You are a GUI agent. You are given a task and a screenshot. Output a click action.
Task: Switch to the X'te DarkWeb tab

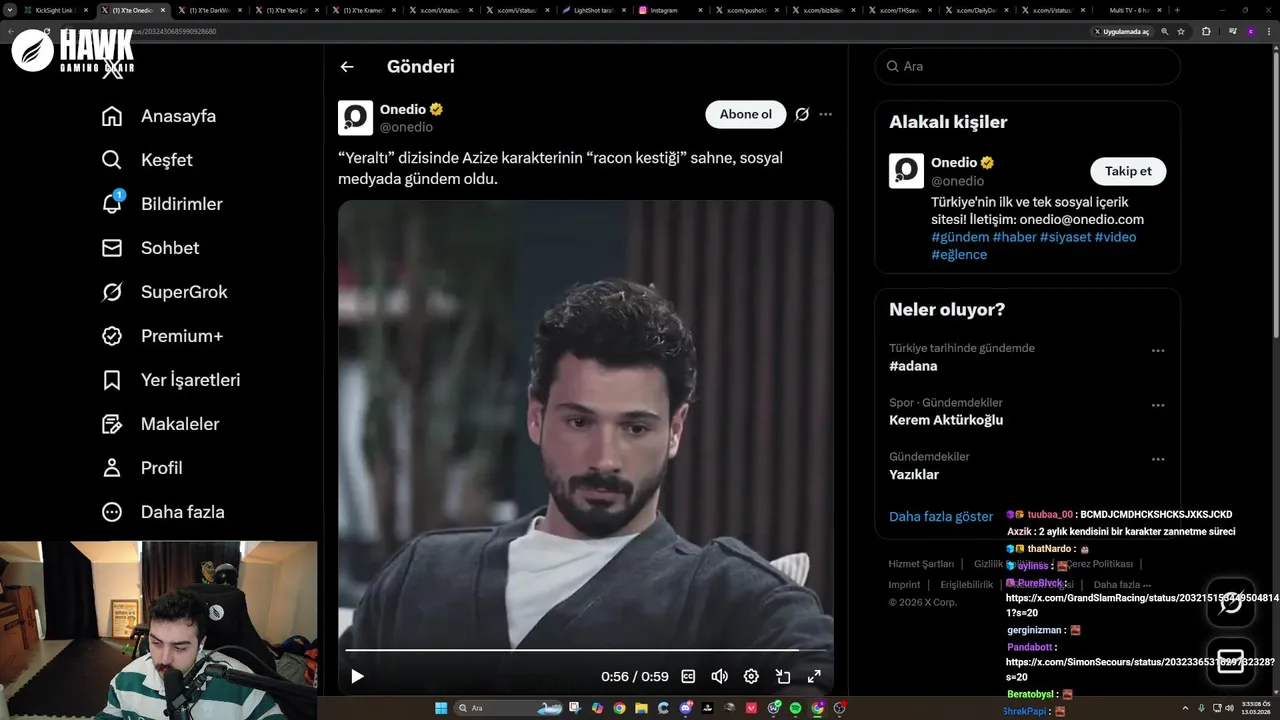coord(209,10)
